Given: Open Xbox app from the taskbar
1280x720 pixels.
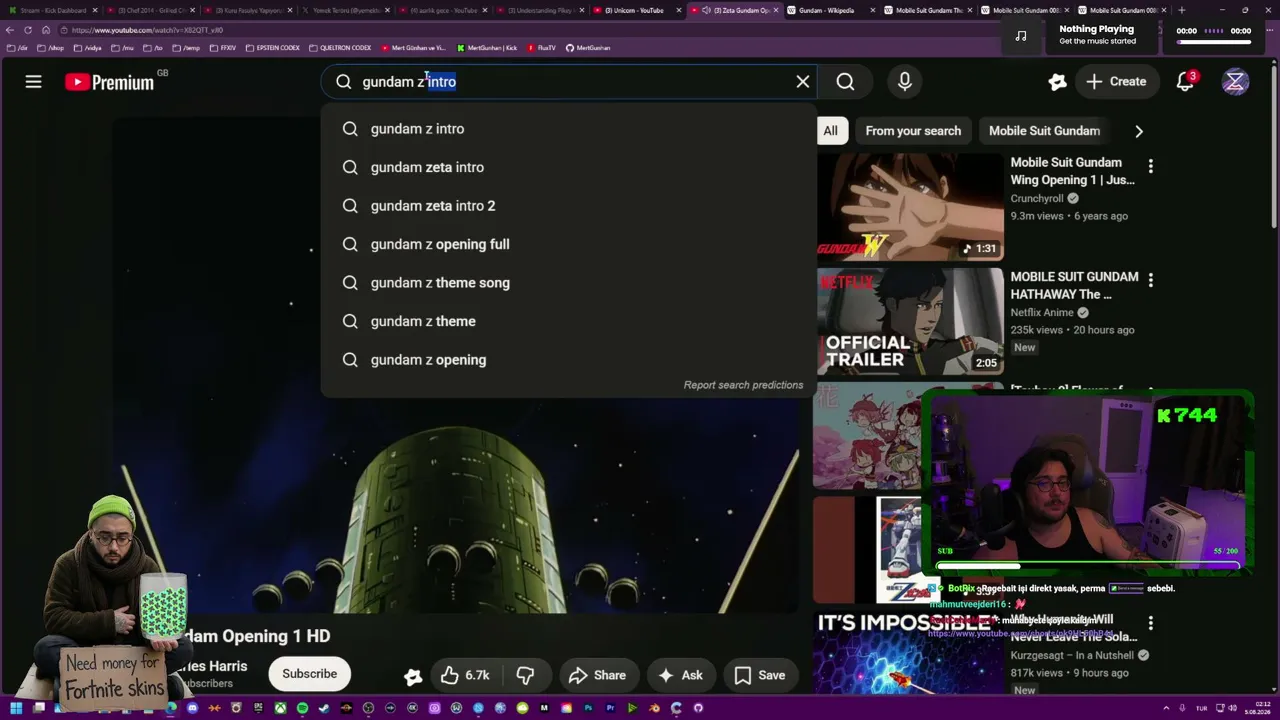Looking at the screenshot, I should point(280,708).
